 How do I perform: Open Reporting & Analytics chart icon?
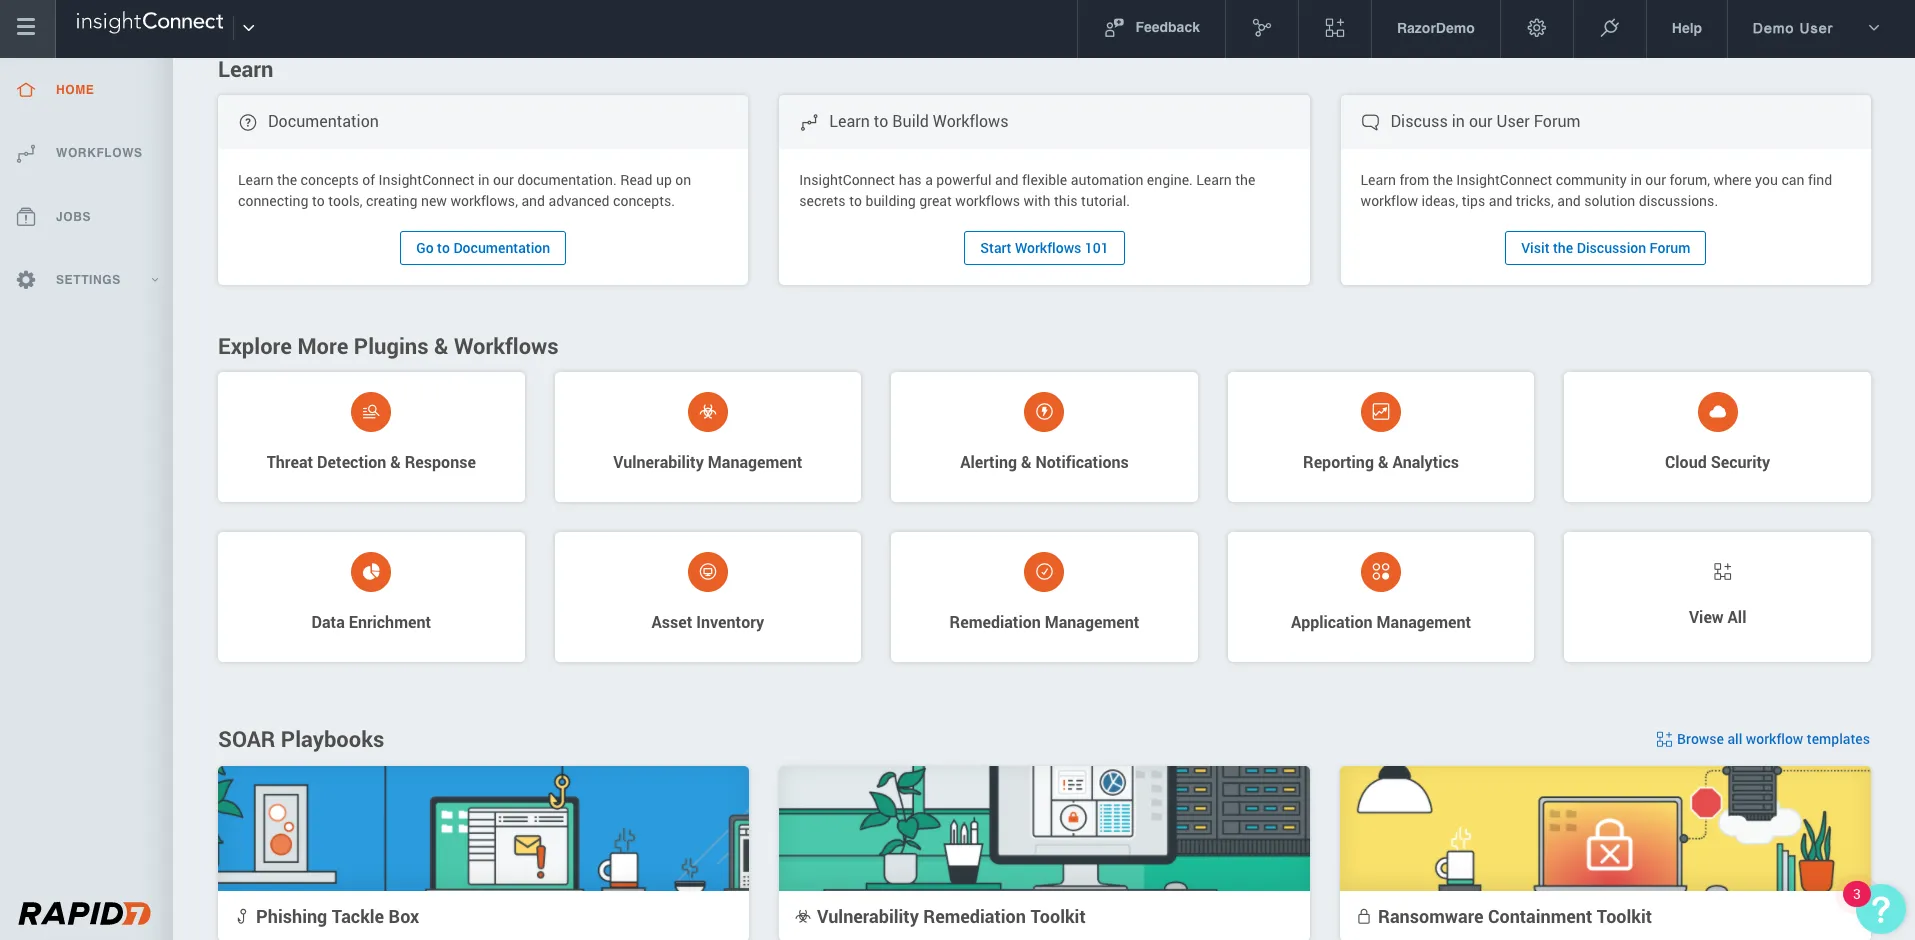1381,412
